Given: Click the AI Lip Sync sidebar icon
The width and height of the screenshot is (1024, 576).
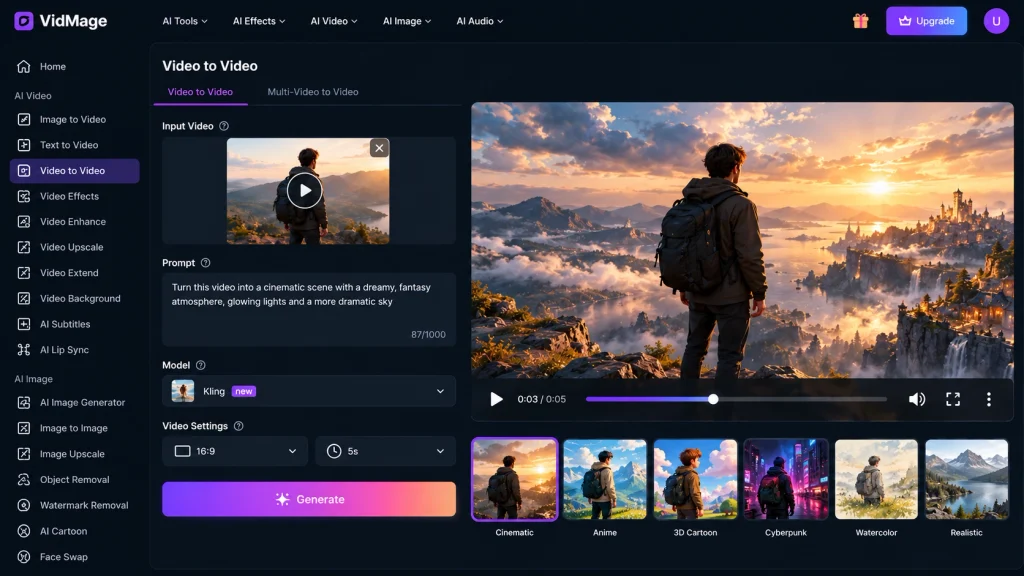Looking at the screenshot, I should pos(24,349).
